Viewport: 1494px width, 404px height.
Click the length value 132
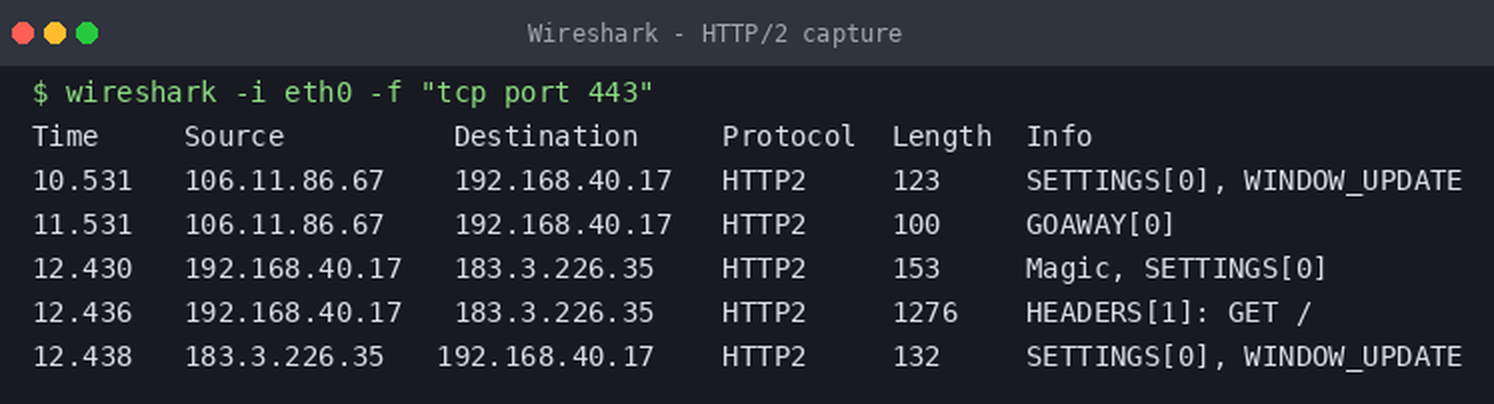pos(916,357)
